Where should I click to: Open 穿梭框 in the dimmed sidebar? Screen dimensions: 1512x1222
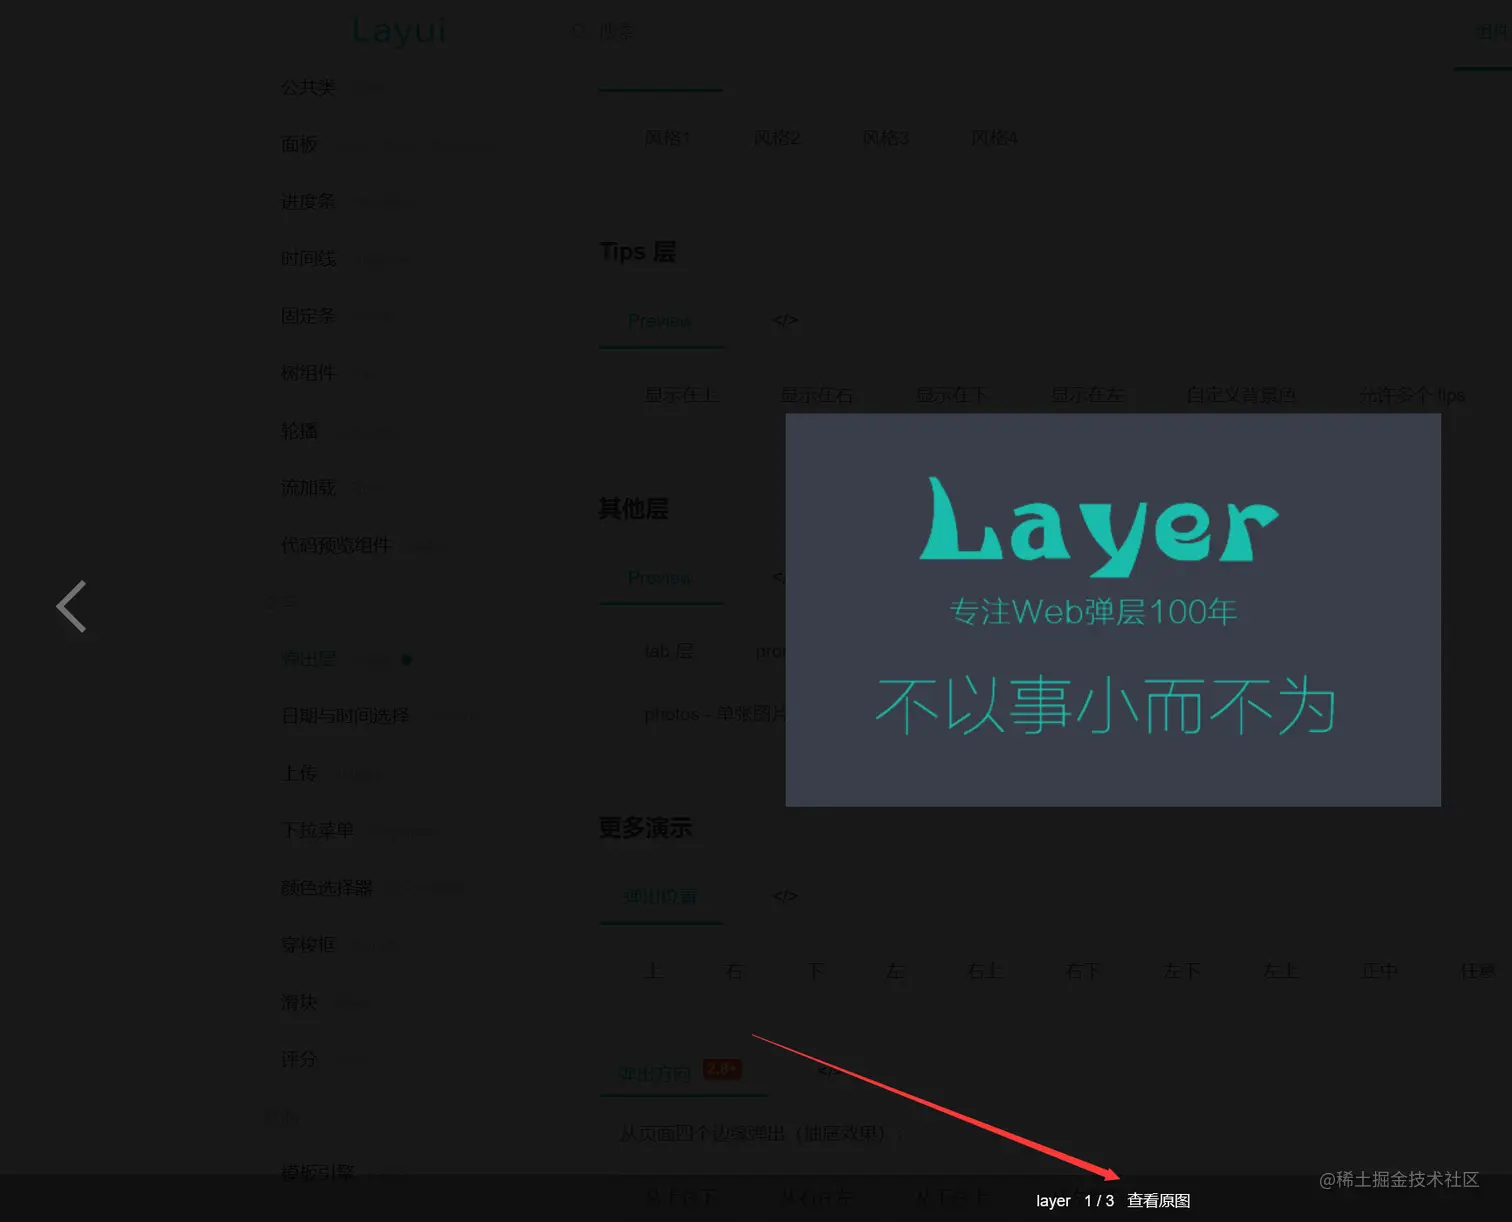click(308, 944)
